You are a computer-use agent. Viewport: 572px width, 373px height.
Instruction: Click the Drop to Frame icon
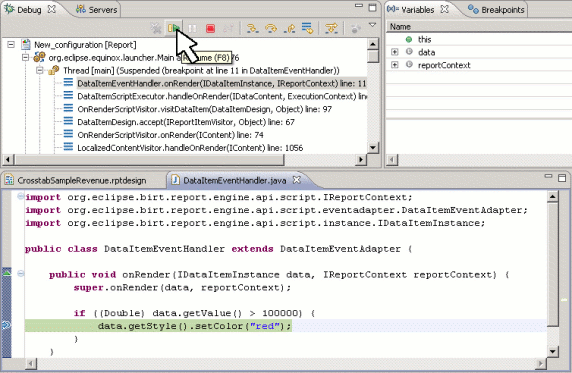307,28
